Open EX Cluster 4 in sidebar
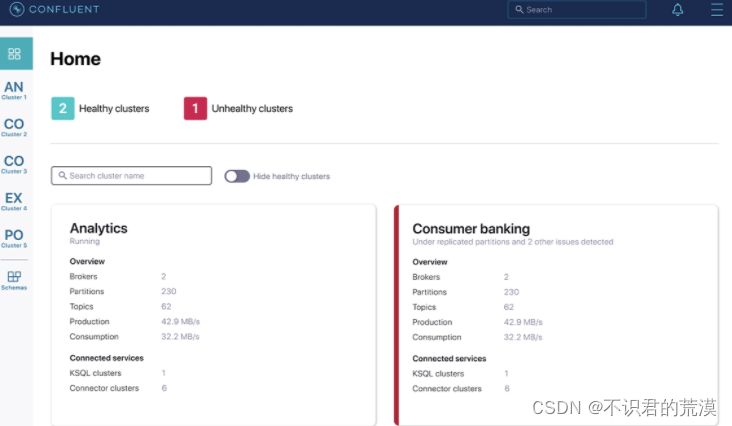The height and width of the screenshot is (426, 732). tap(14, 201)
